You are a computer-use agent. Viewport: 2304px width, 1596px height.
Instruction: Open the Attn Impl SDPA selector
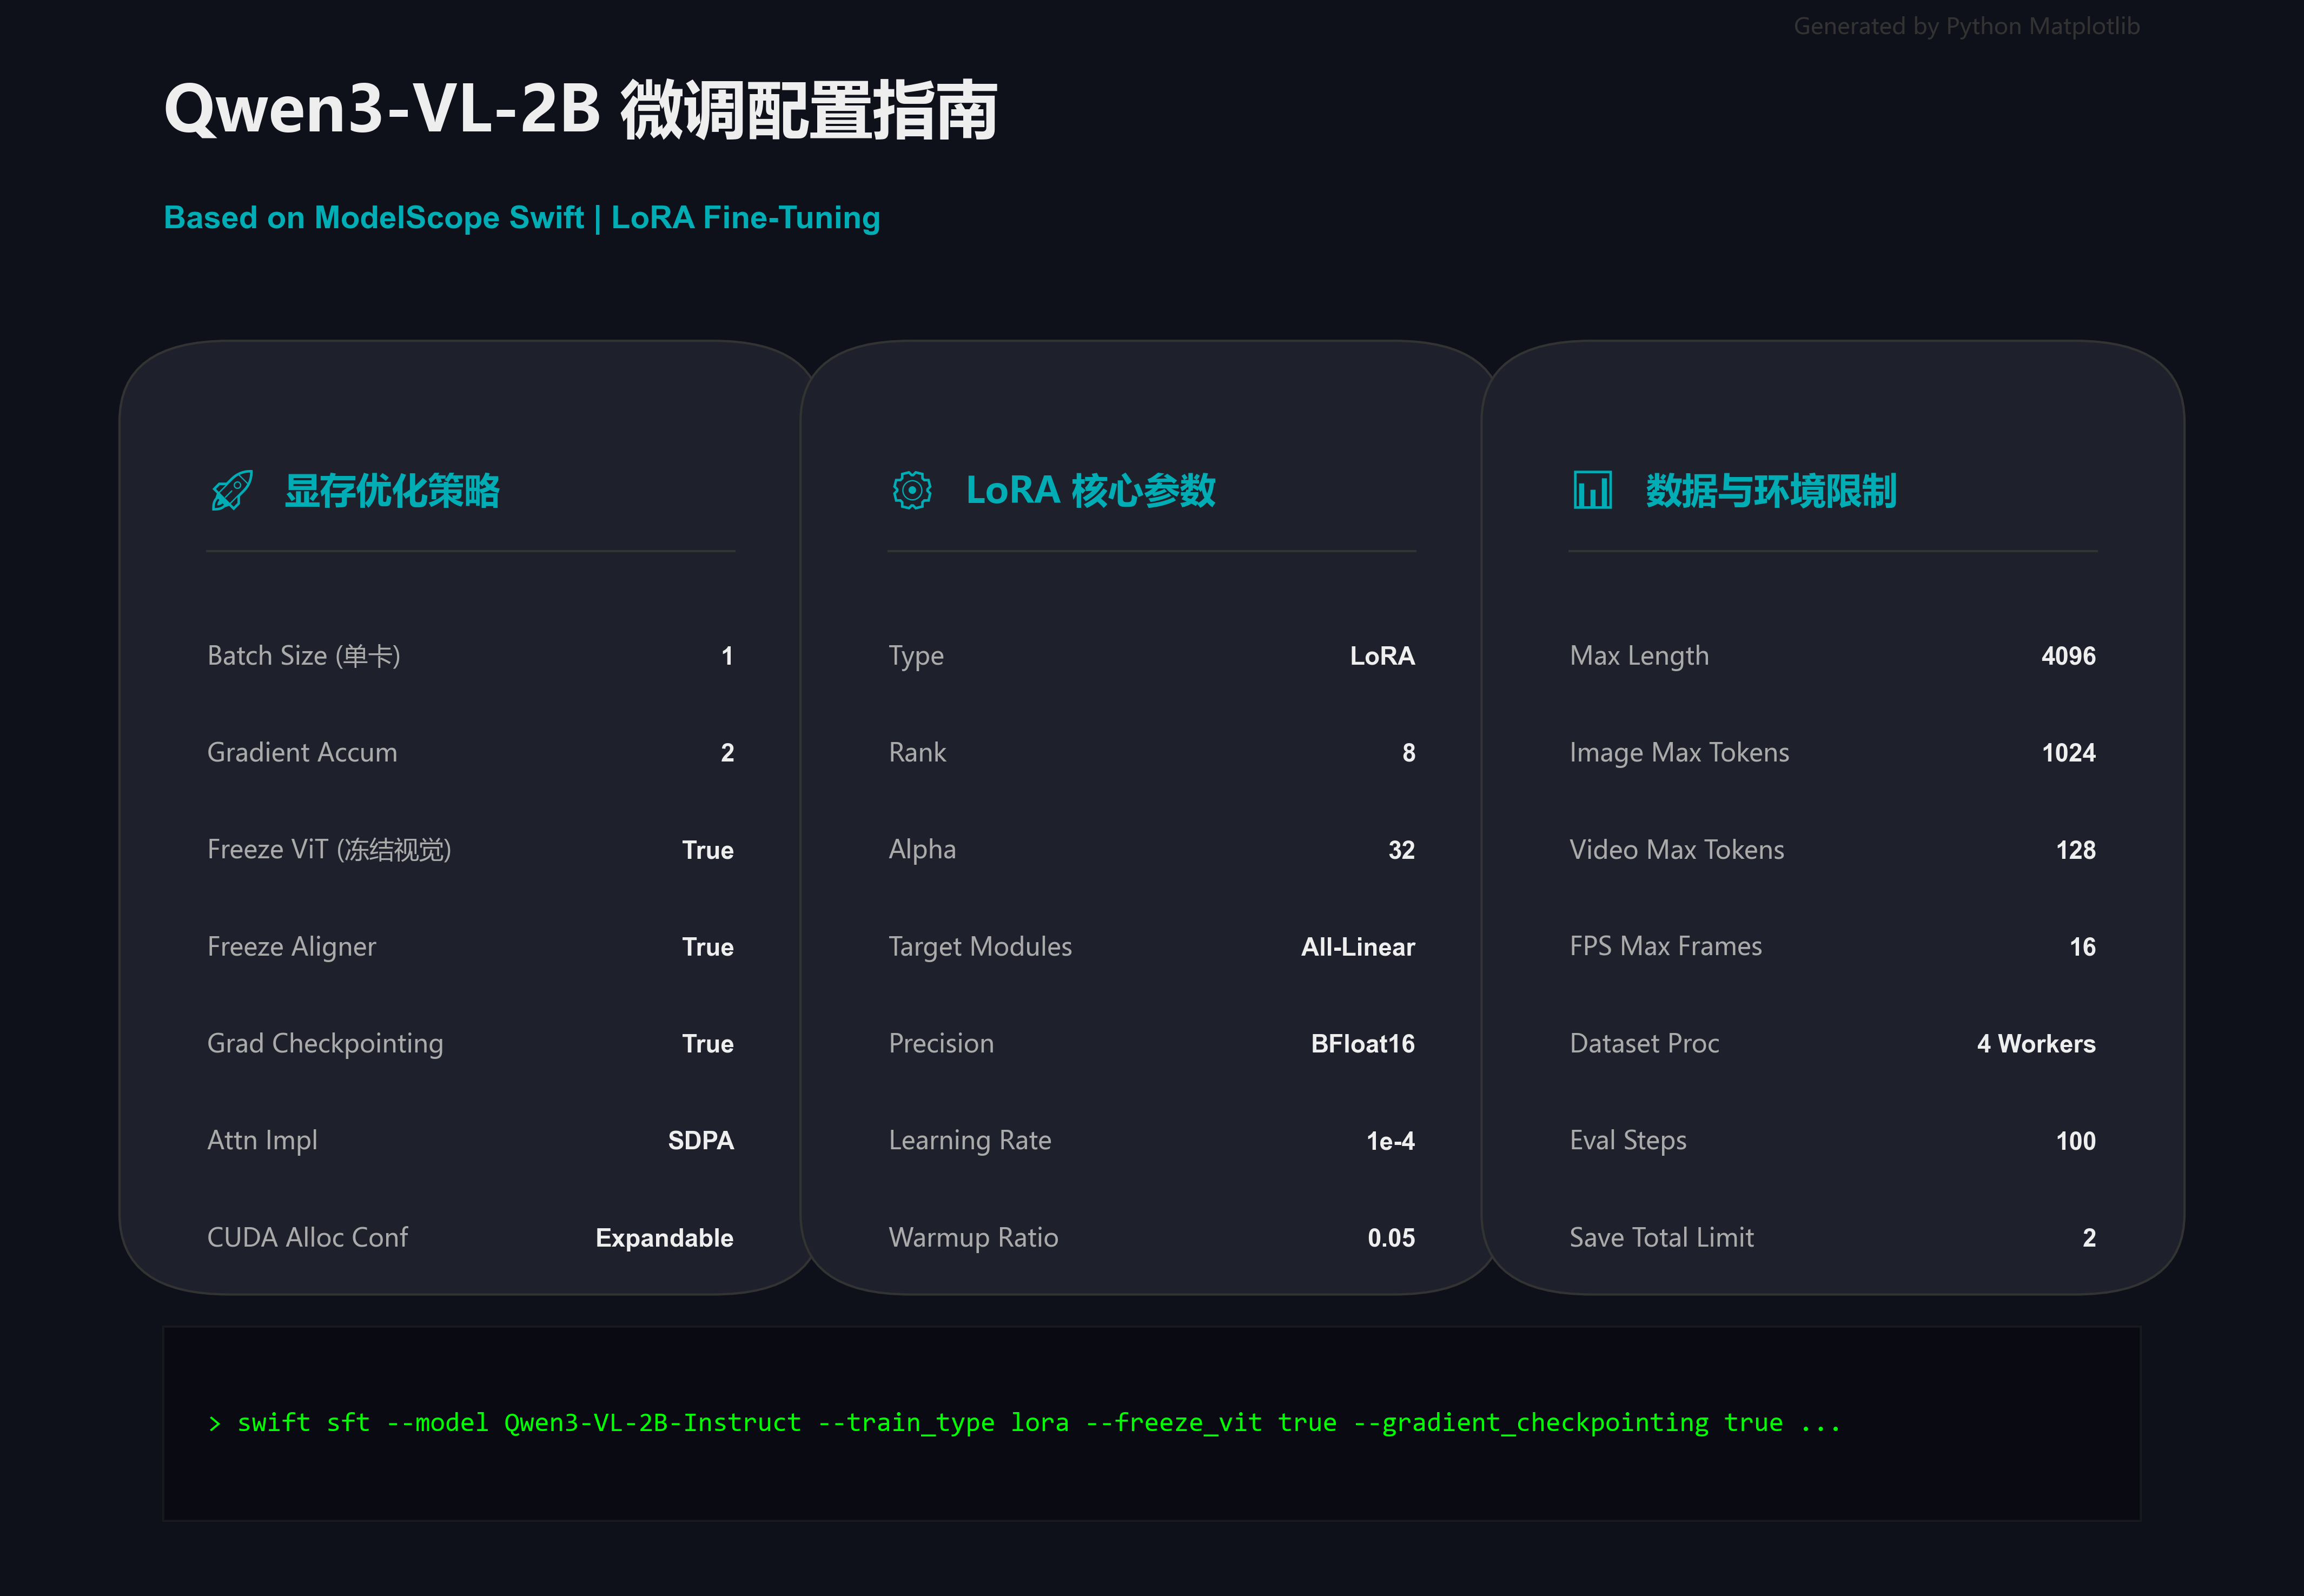(x=701, y=1140)
